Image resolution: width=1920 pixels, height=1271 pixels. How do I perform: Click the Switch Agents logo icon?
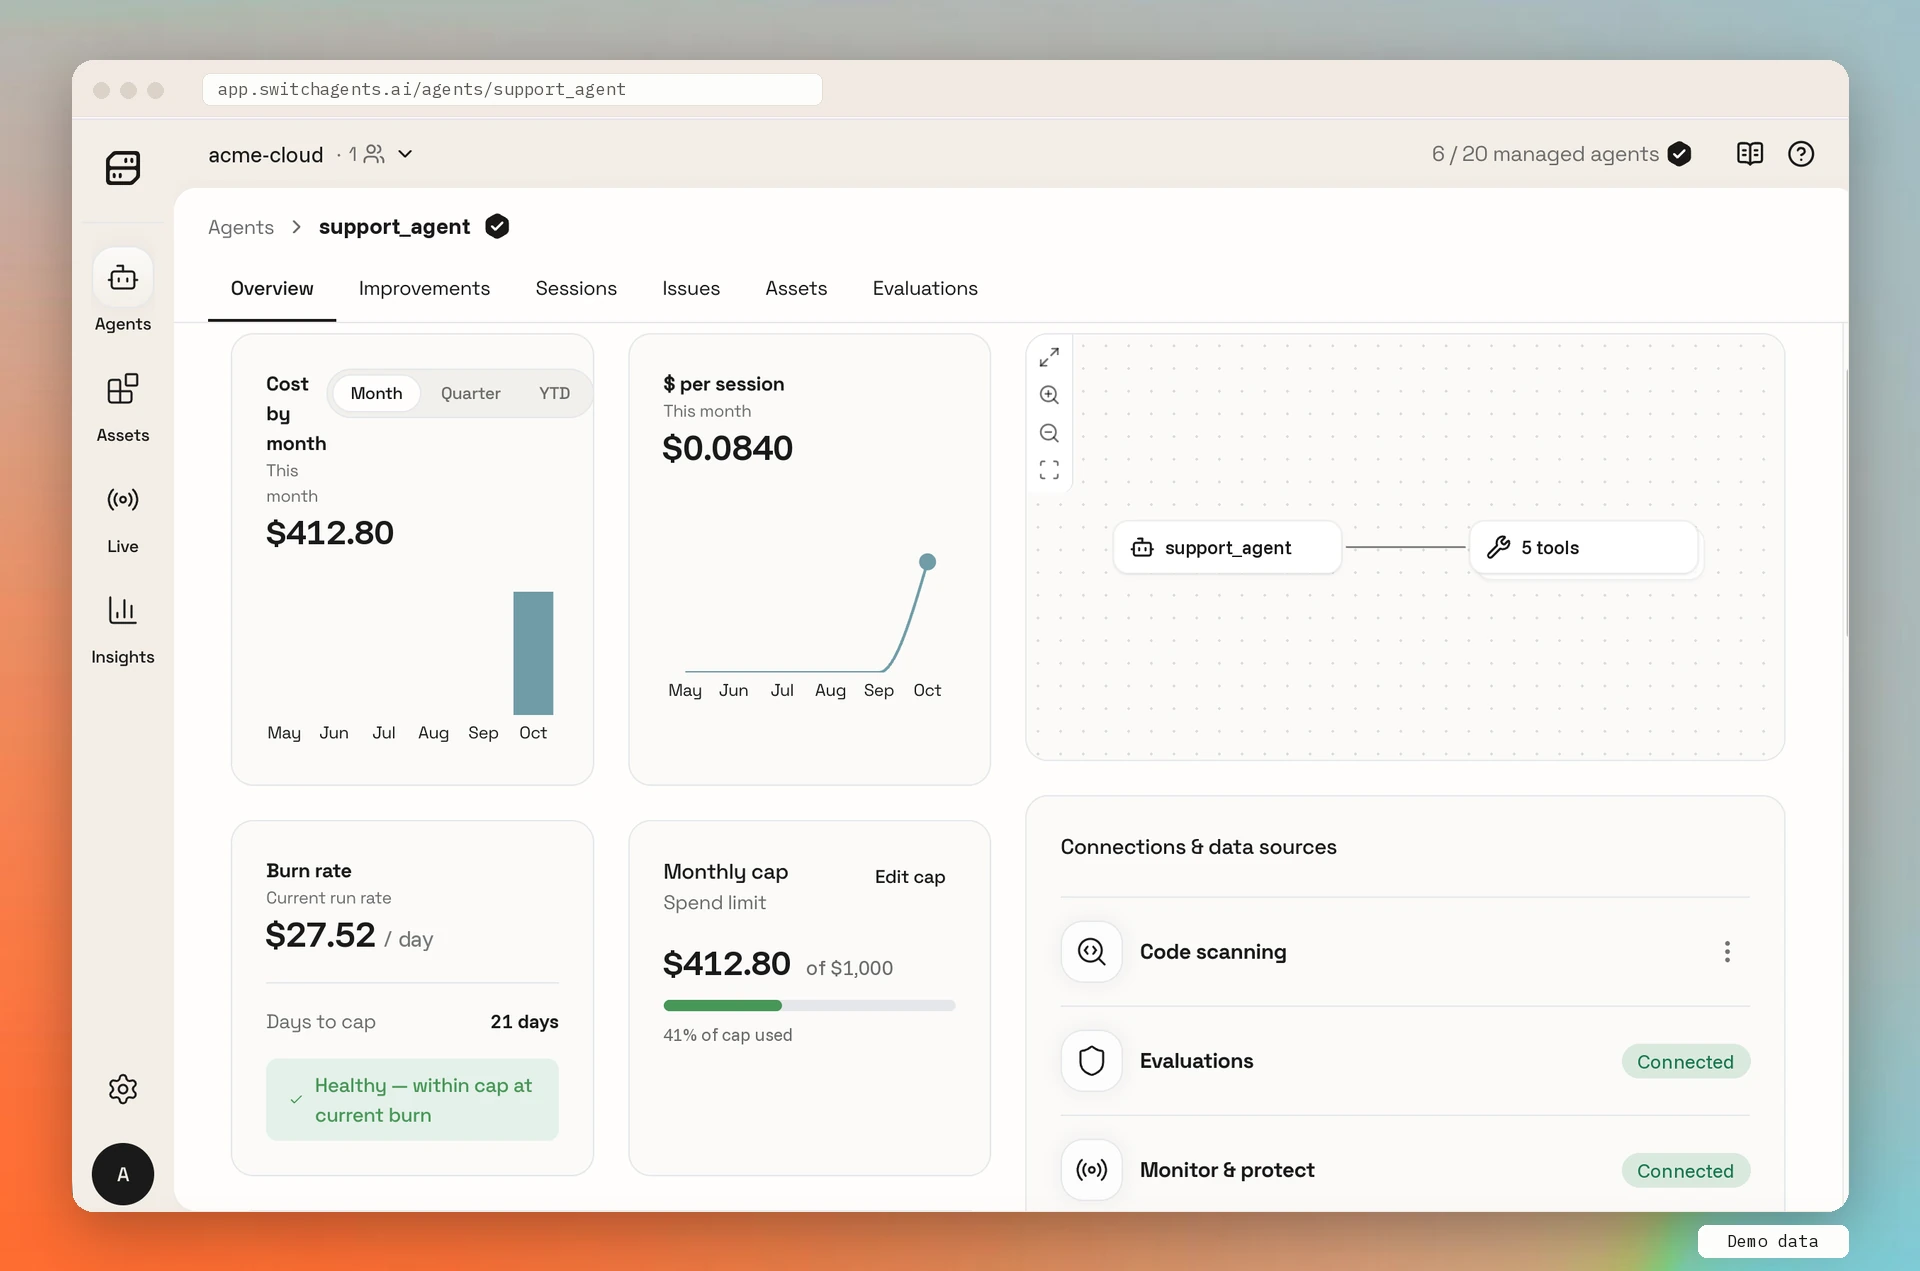(x=123, y=167)
